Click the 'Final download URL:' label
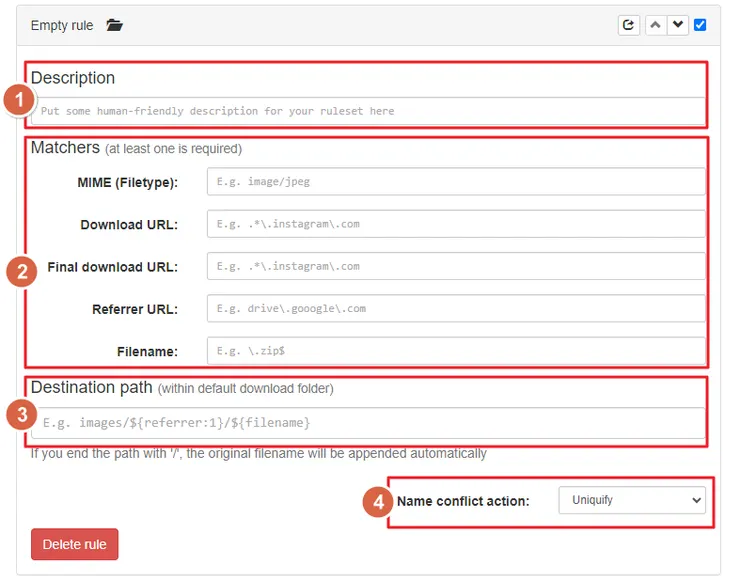This screenshot has width=740, height=579. tap(113, 267)
